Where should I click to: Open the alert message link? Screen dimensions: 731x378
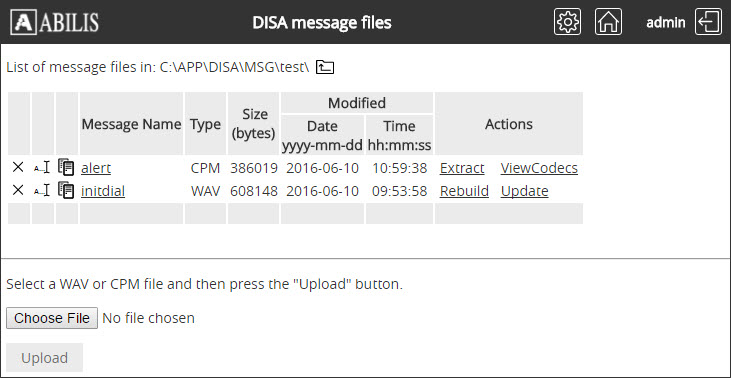[96, 168]
